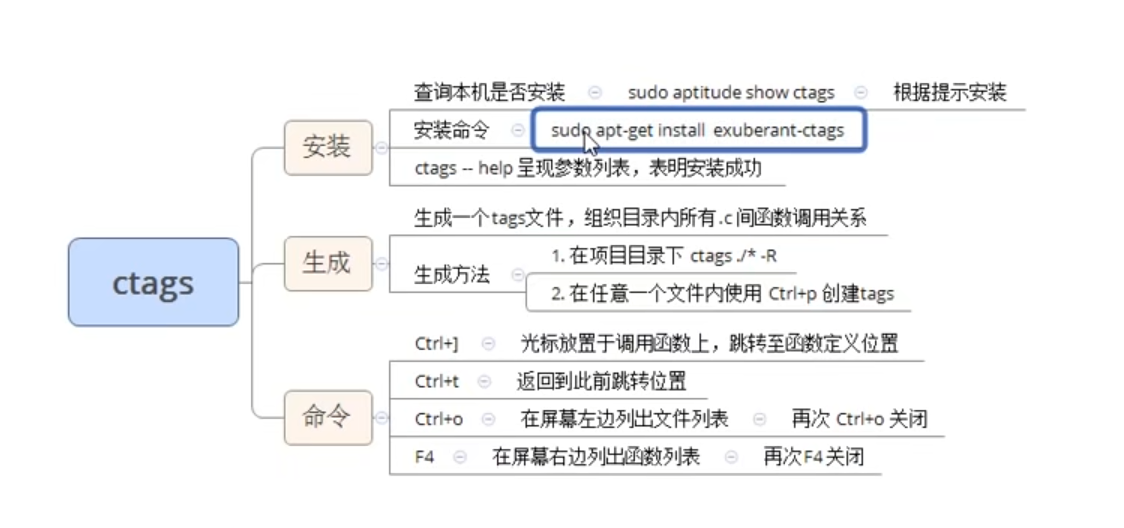Select the Ctrl+o shortcut topic
Viewport: 1124px width, 528px height.
coord(439,419)
